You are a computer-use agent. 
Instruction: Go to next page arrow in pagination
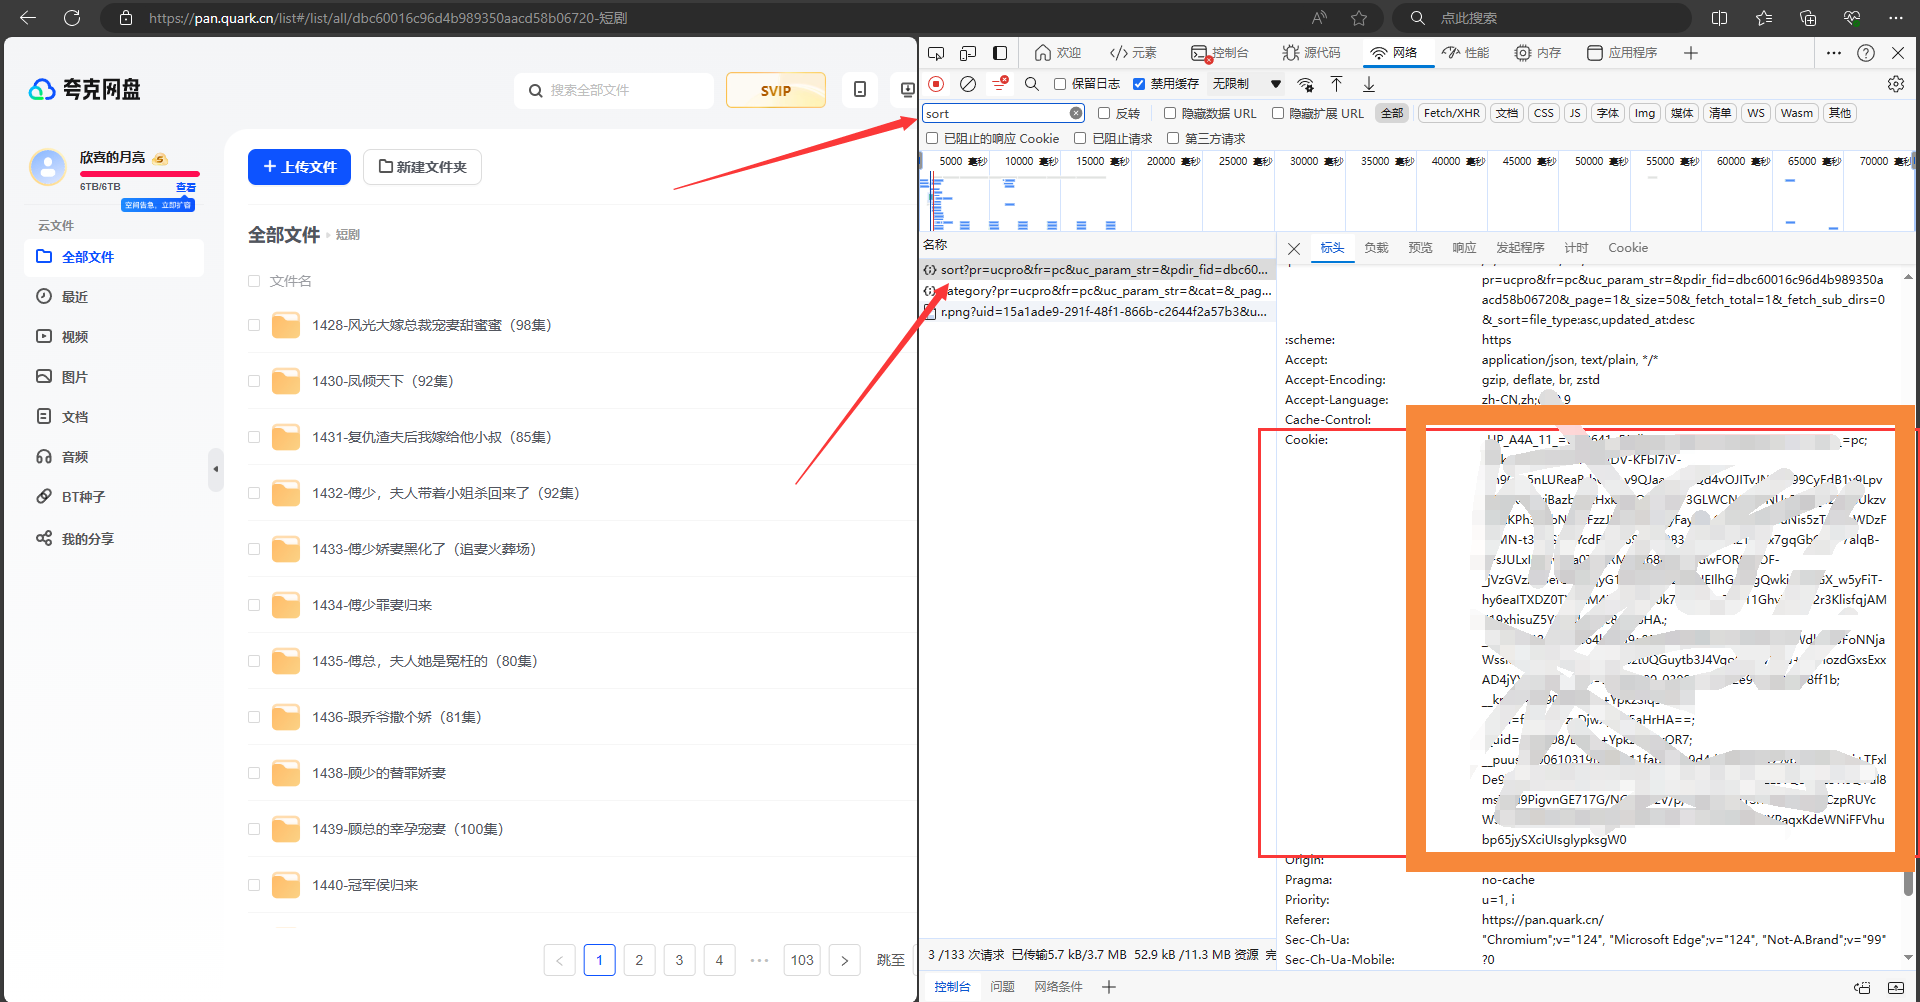click(845, 960)
